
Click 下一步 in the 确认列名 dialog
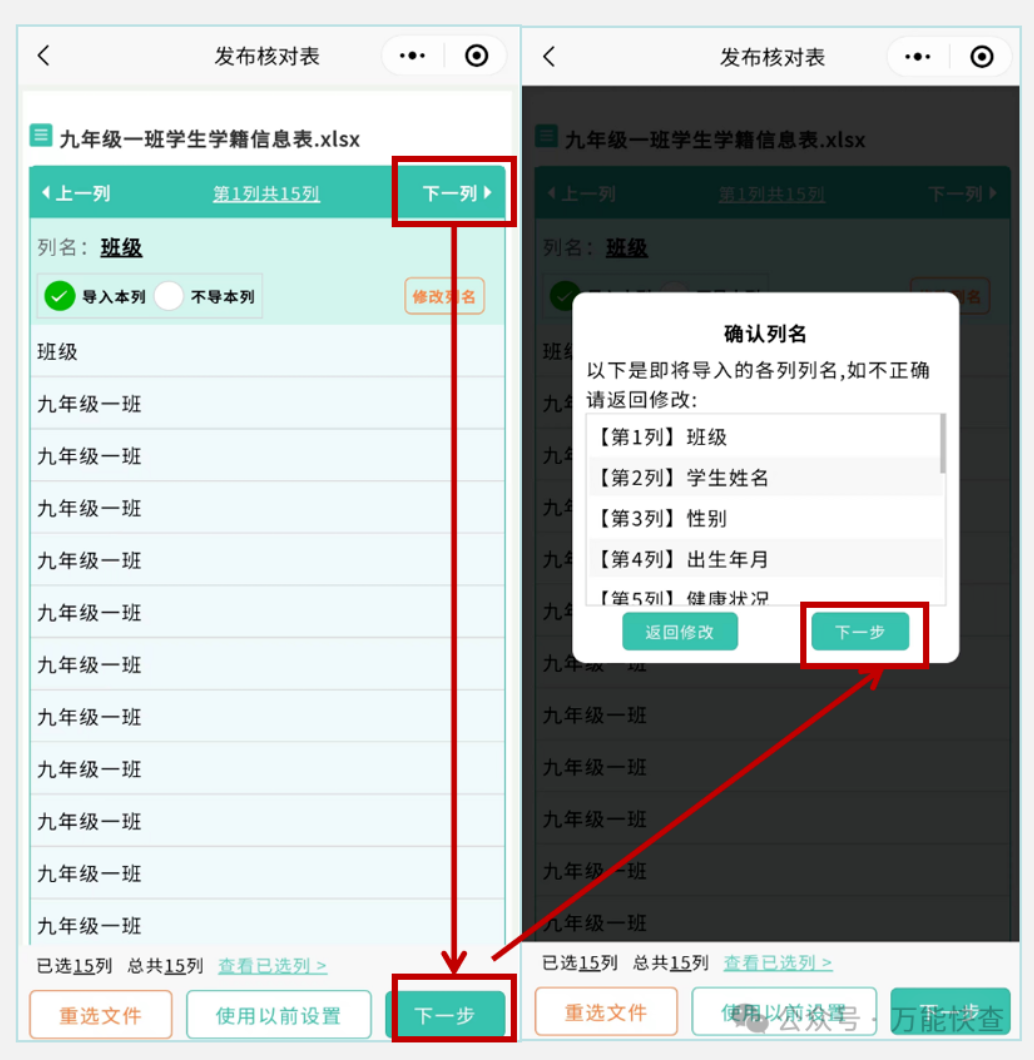tap(860, 632)
